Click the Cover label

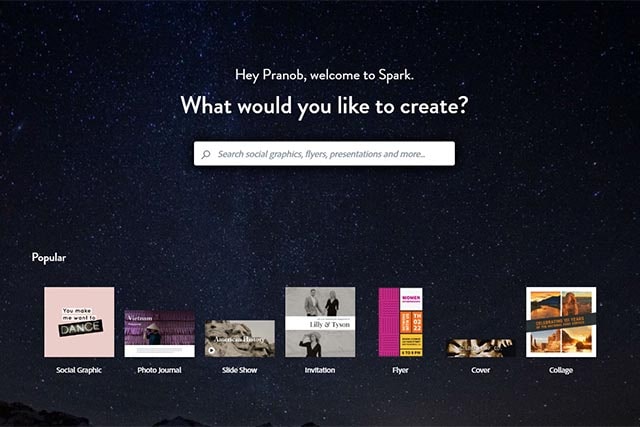click(481, 370)
